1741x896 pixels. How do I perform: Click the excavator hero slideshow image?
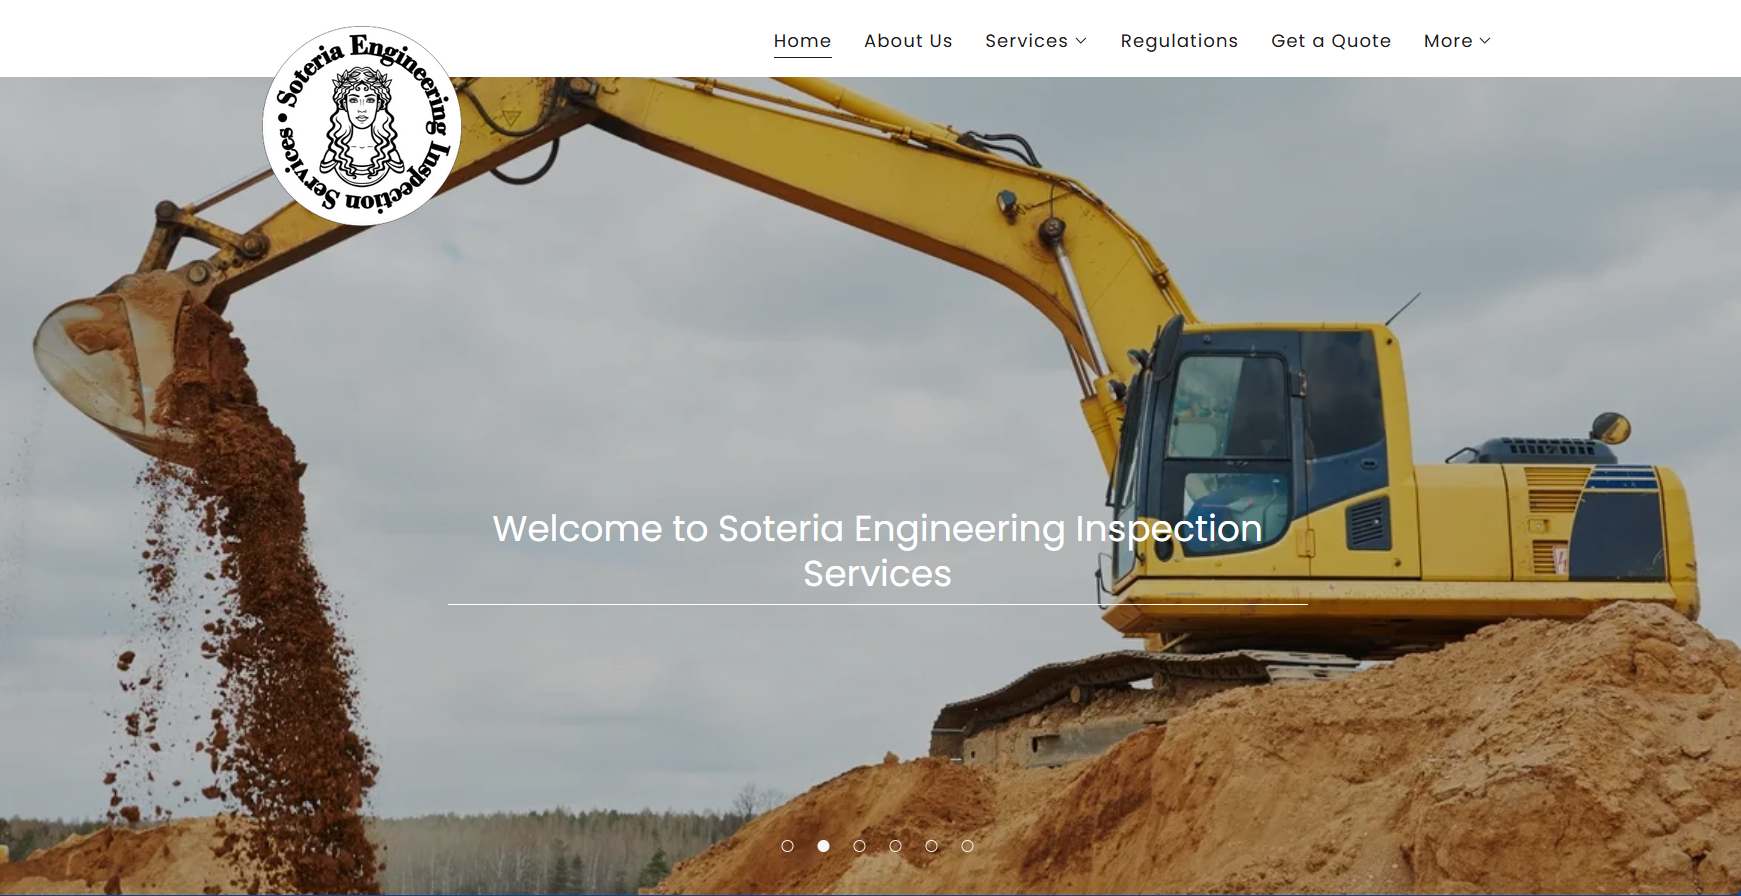(x=870, y=486)
